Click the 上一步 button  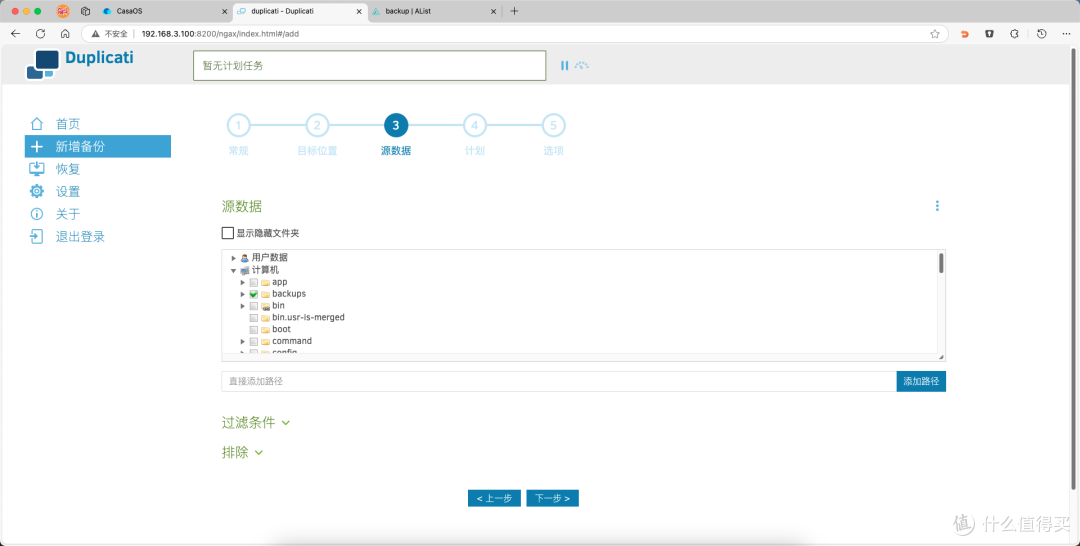[494, 498]
